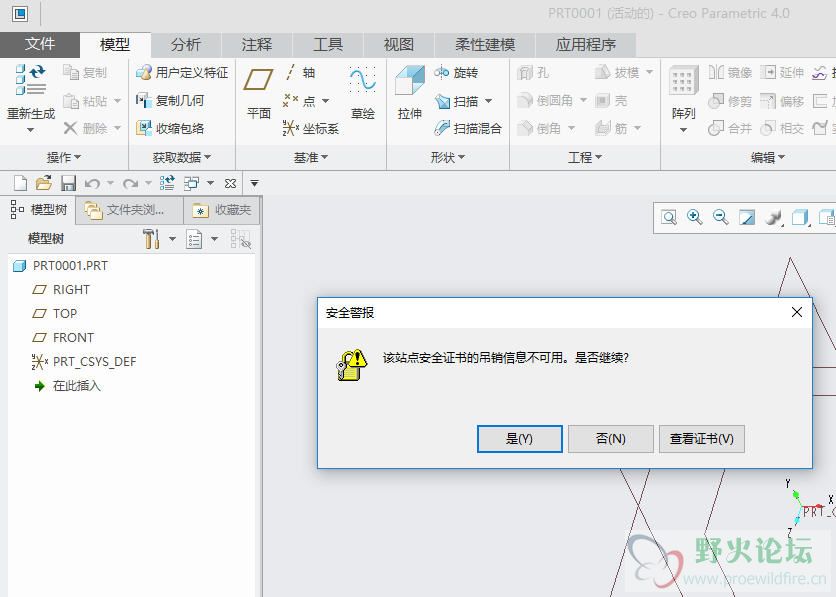Click Save disk icon in quick toolbar
836x597 pixels.
68,183
